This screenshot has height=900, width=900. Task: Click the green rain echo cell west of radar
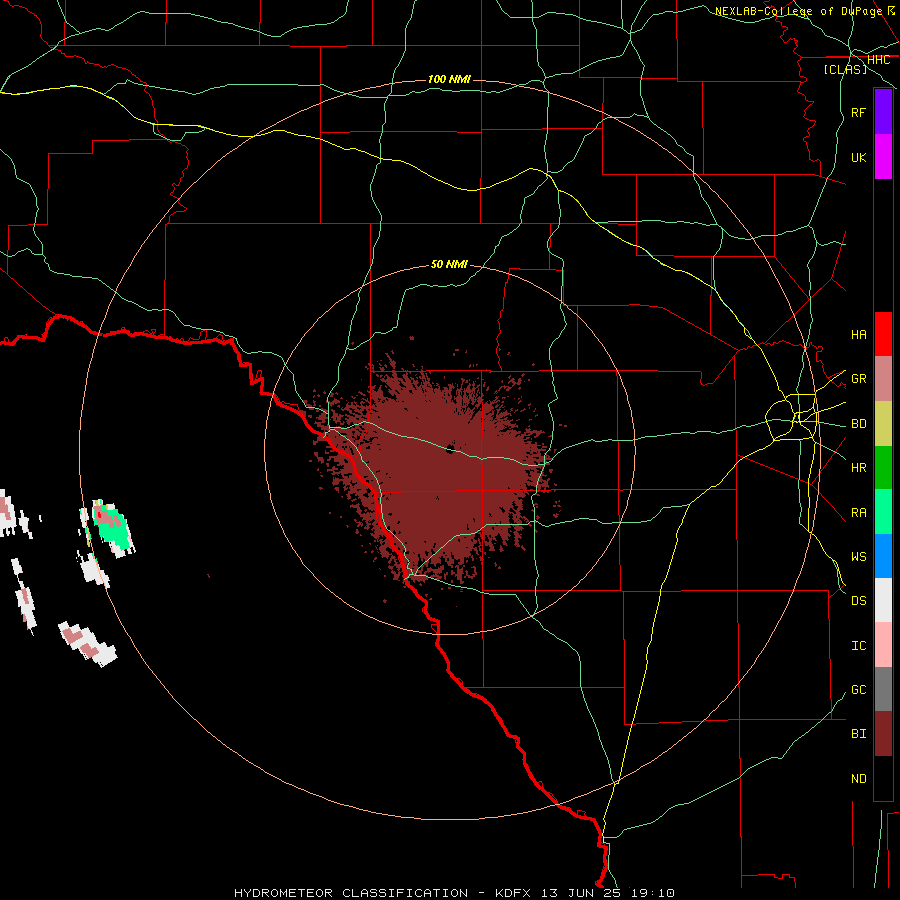point(114,526)
